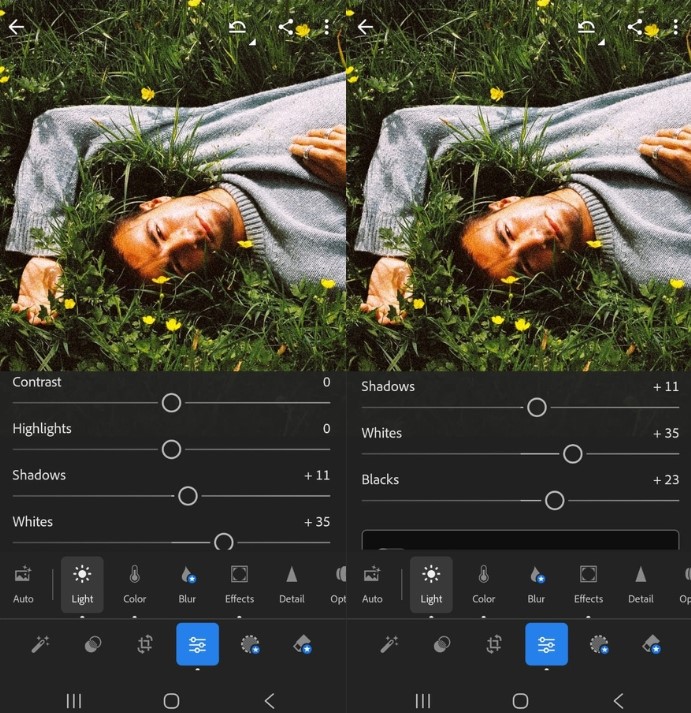The image size is (691, 713).
Task: Open the three-dot overflow menu in right screen
Action: coord(676,27)
